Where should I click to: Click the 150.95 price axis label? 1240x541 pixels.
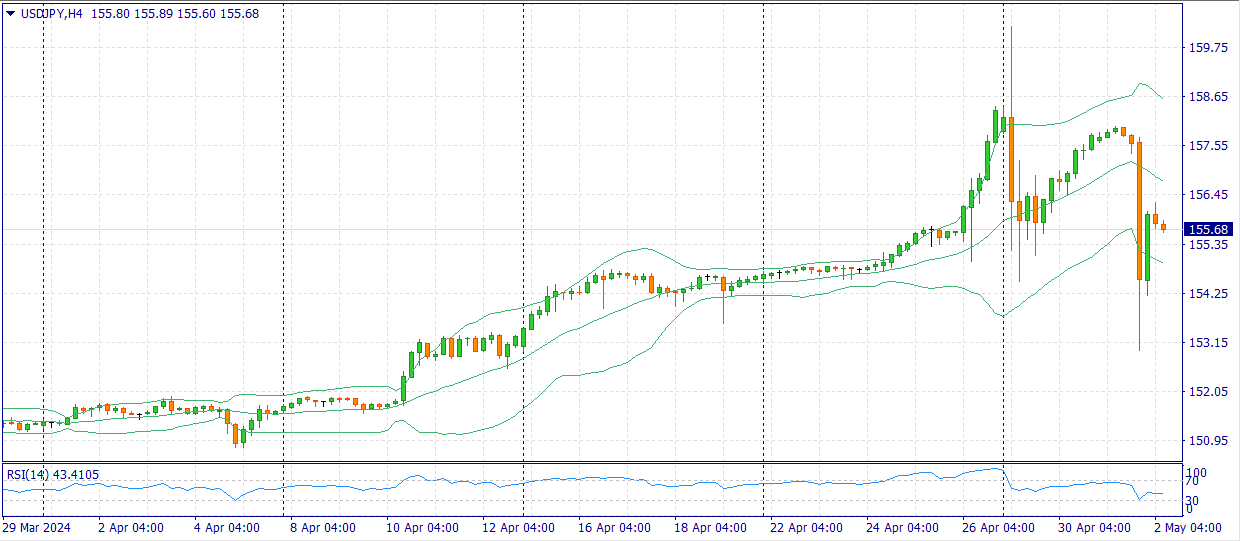(x=1209, y=440)
